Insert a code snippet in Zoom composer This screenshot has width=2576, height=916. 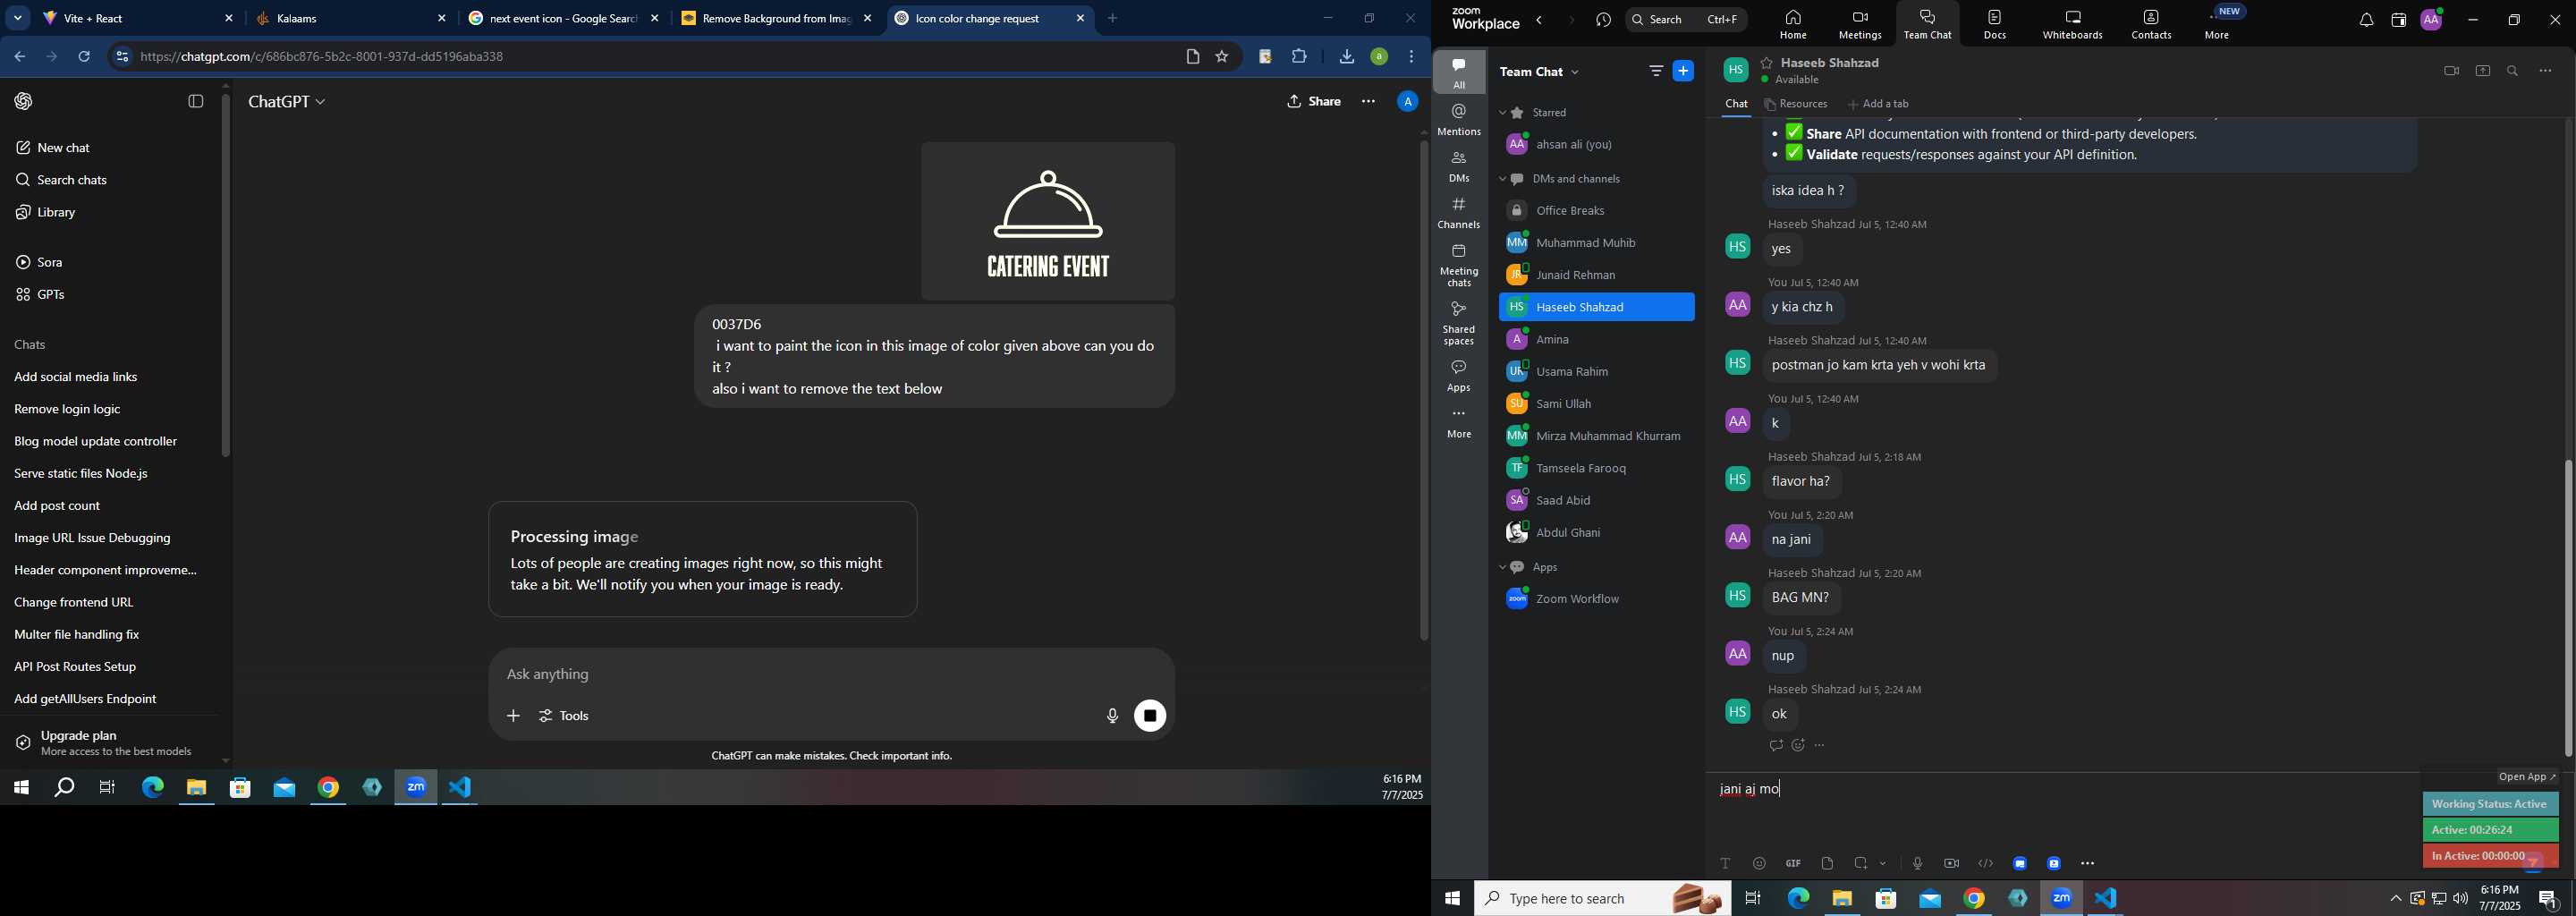click(x=1986, y=863)
